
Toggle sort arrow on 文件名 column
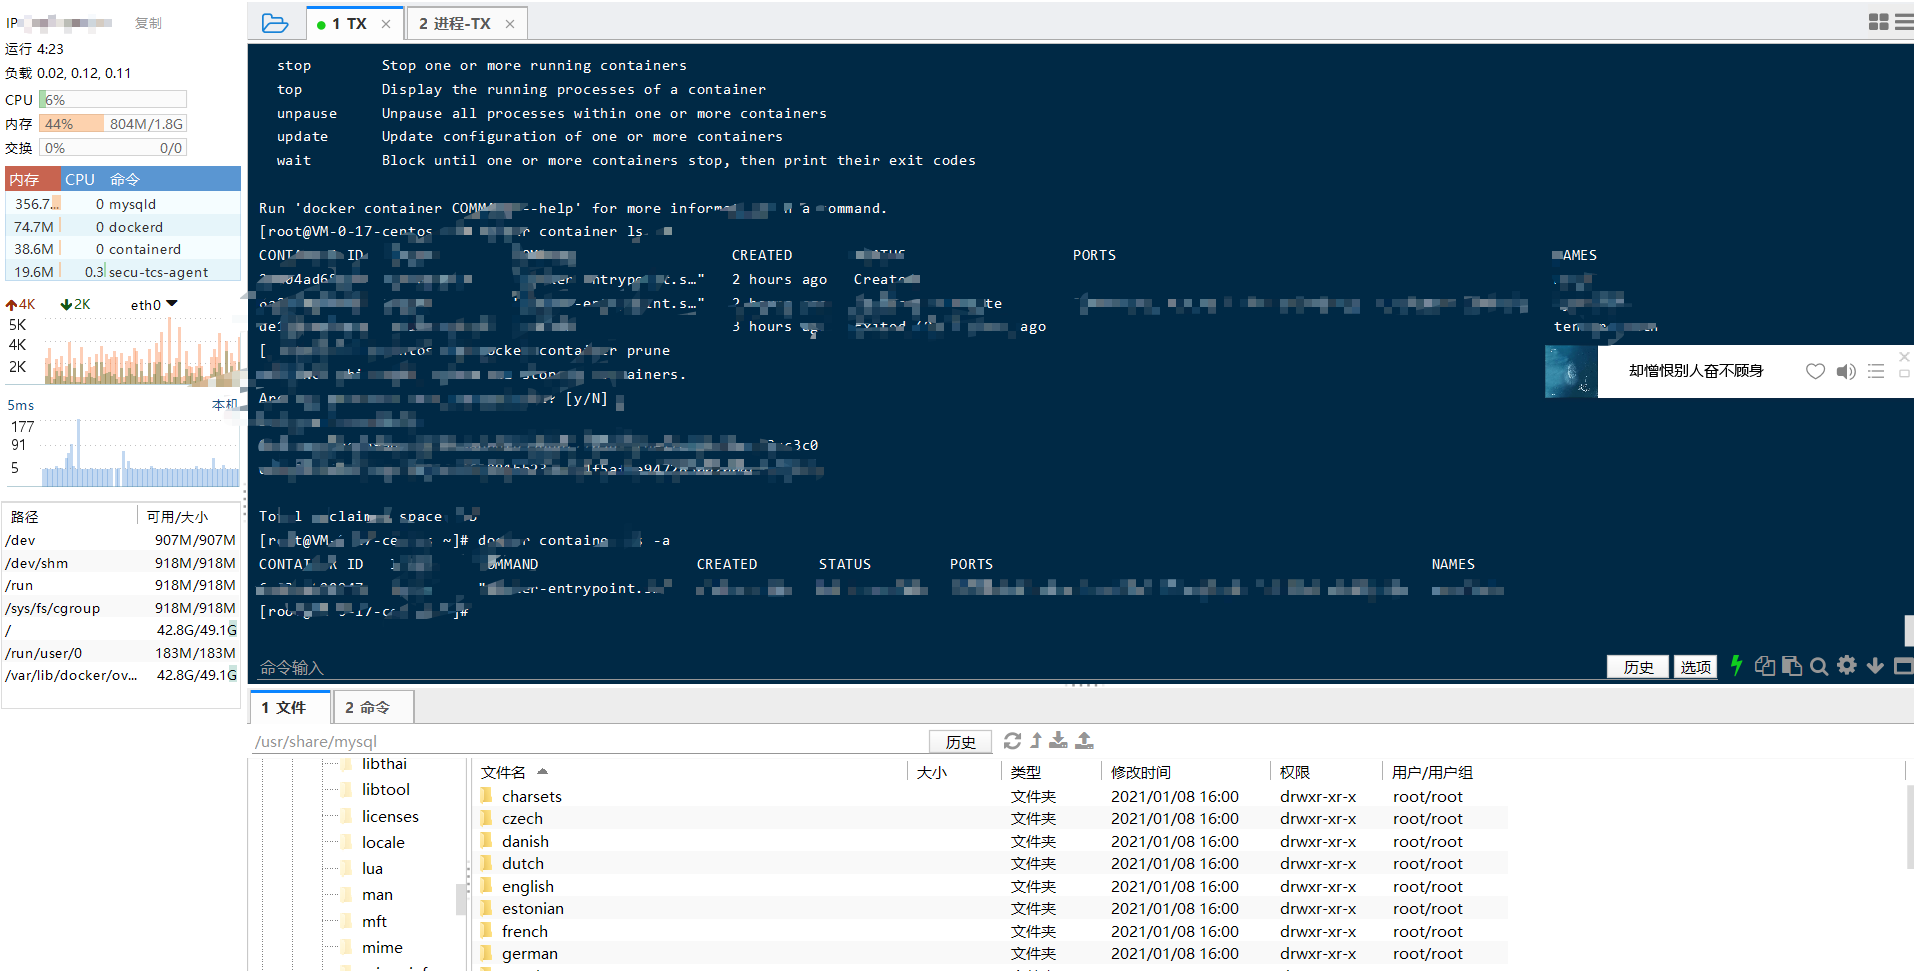pos(542,772)
